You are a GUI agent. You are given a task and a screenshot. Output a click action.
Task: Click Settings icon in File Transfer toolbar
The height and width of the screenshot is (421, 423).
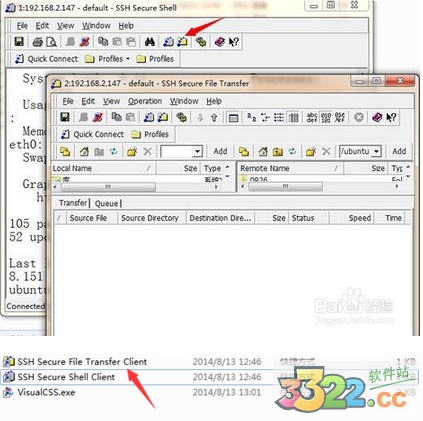tap(181, 117)
